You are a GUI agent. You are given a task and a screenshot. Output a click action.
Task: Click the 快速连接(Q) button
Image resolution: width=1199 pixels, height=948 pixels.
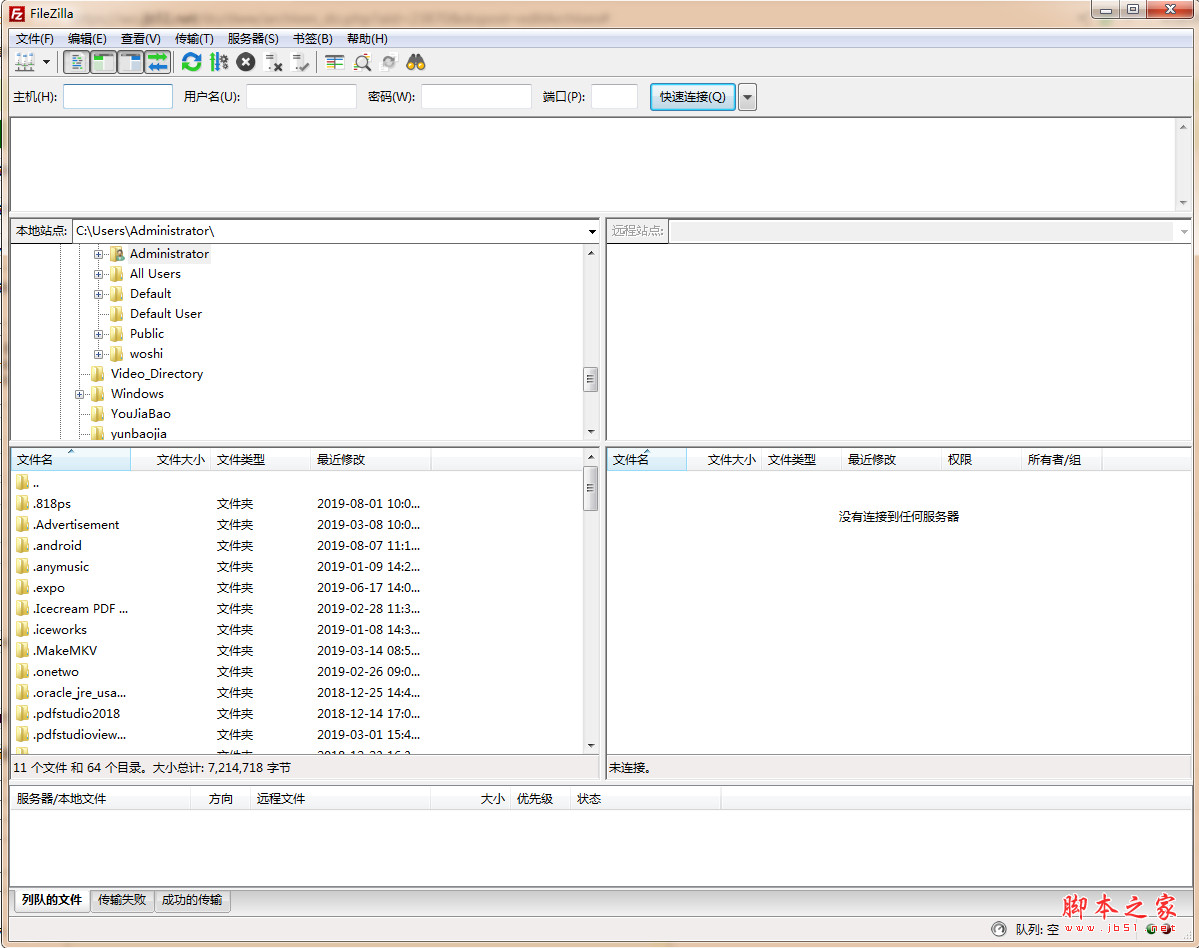pos(693,97)
